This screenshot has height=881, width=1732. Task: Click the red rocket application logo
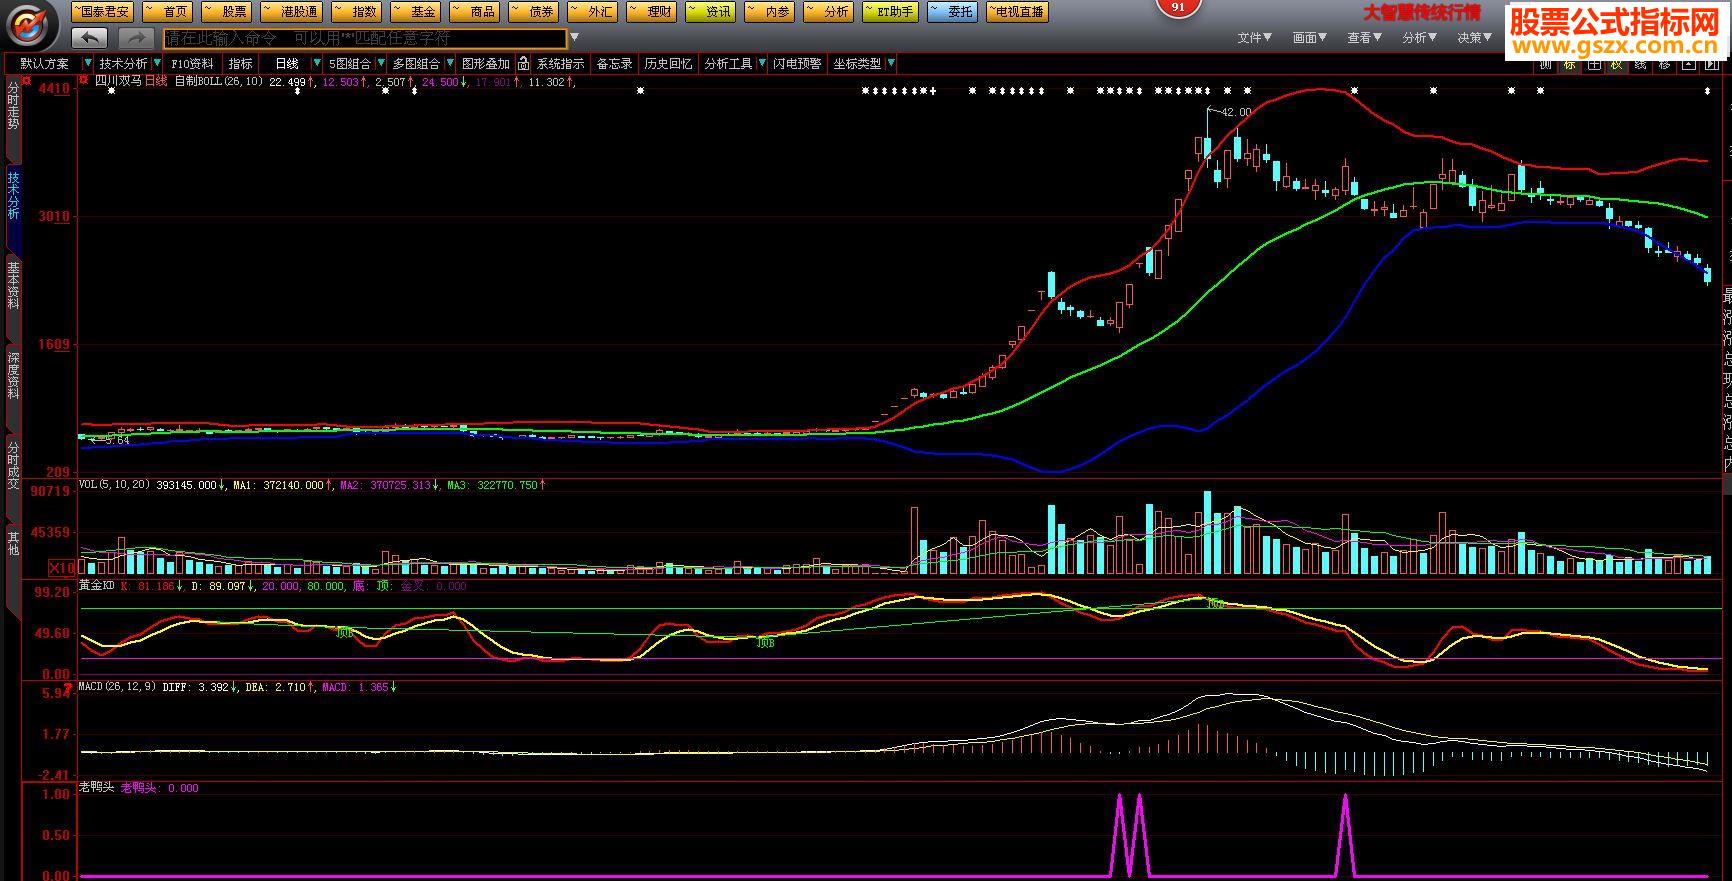pos(30,25)
